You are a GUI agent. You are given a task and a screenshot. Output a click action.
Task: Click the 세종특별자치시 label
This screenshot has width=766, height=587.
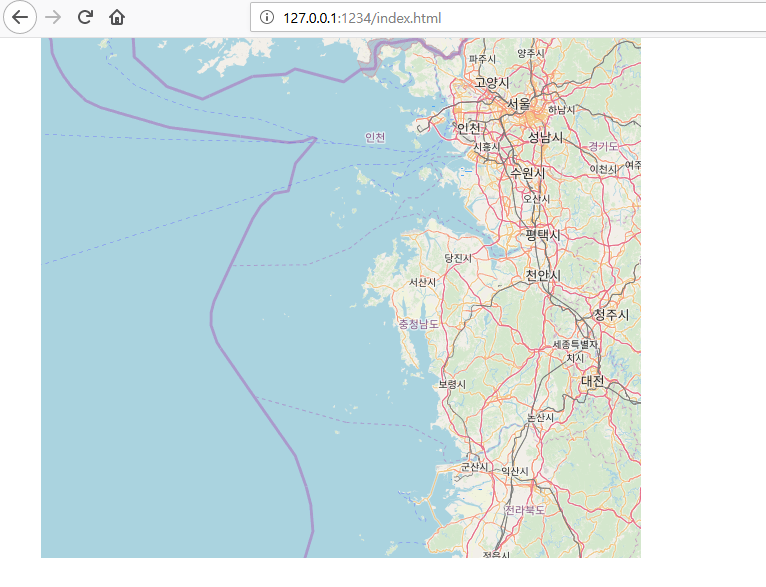pos(575,351)
